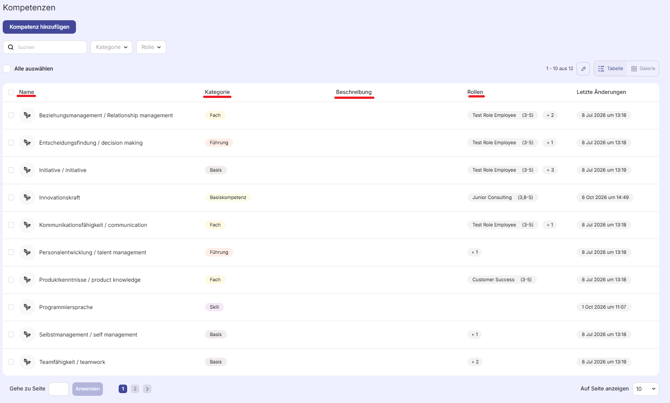Sort by the Kategorie column header
This screenshot has height=403, width=670.
217,92
